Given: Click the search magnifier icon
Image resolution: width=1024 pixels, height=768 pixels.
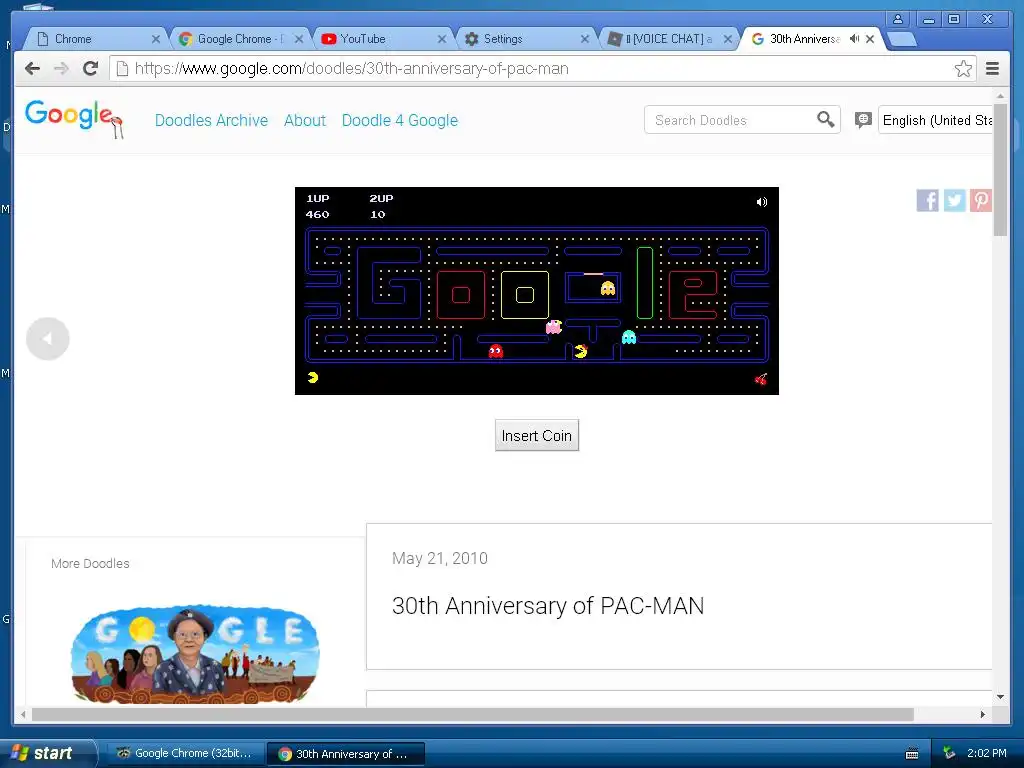Looking at the screenshot, I should [x=825, y=120].
